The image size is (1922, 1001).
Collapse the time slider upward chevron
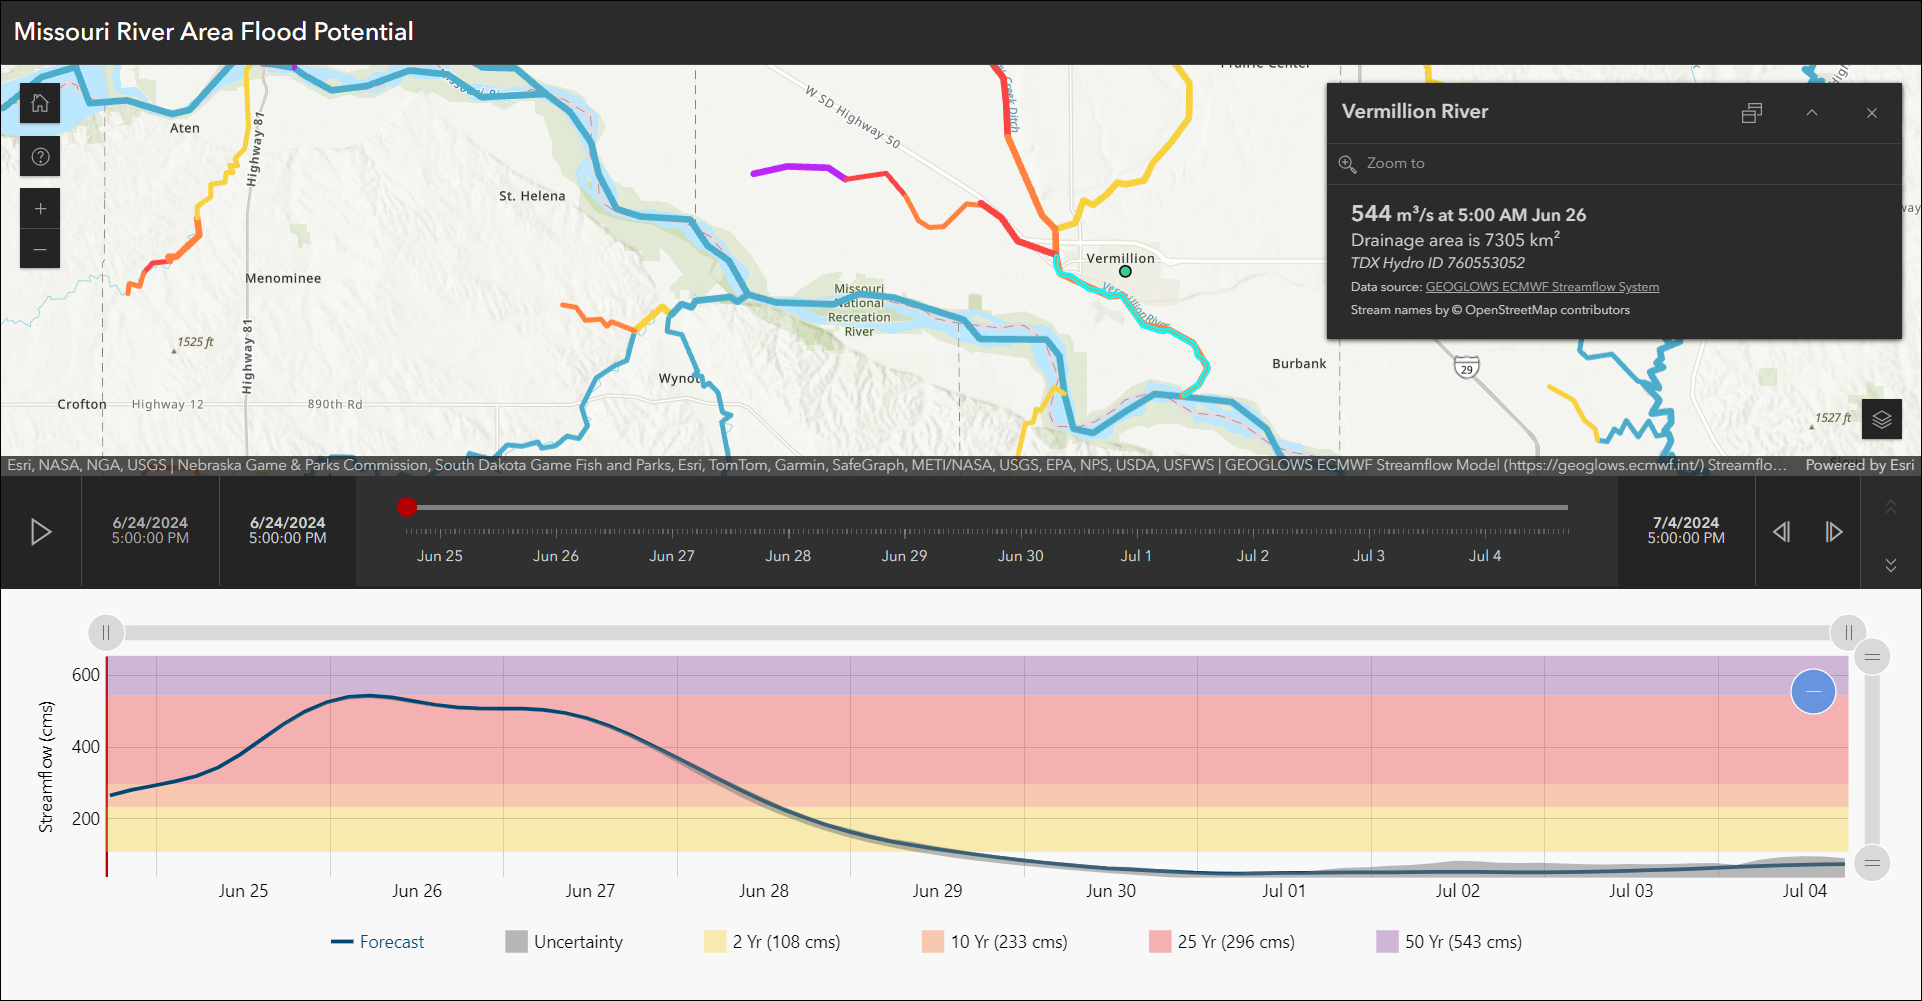1890,507
